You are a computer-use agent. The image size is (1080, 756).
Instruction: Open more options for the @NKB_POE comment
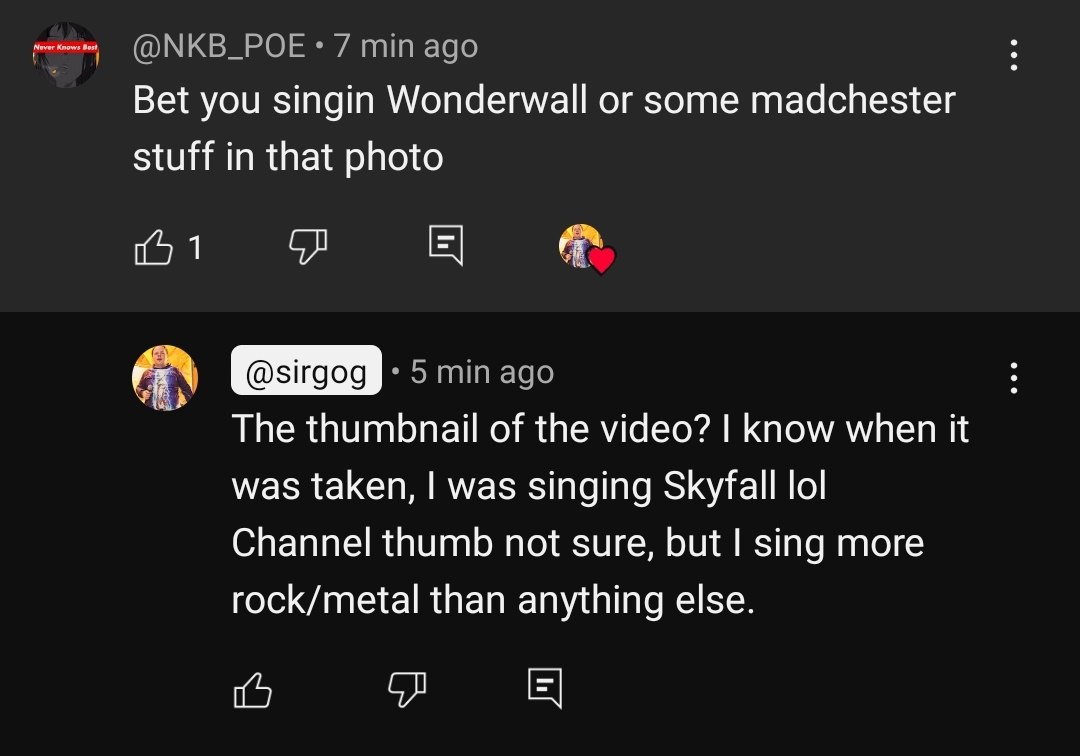[x=1014, y=55]
